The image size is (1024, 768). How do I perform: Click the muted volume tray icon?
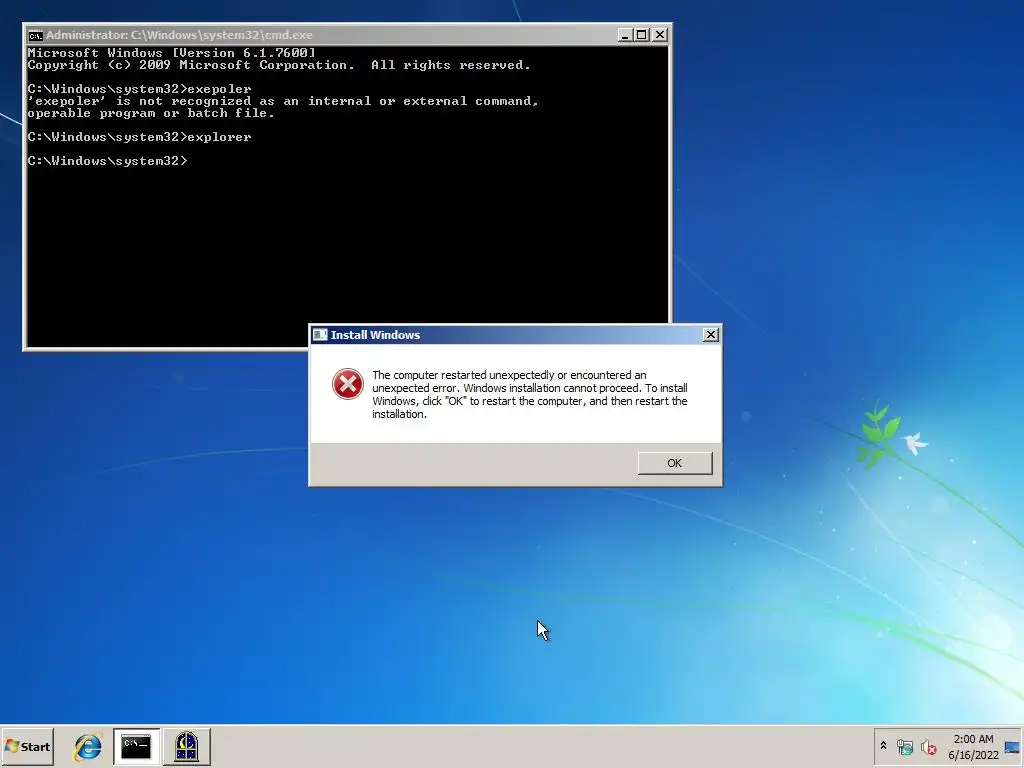928,746
